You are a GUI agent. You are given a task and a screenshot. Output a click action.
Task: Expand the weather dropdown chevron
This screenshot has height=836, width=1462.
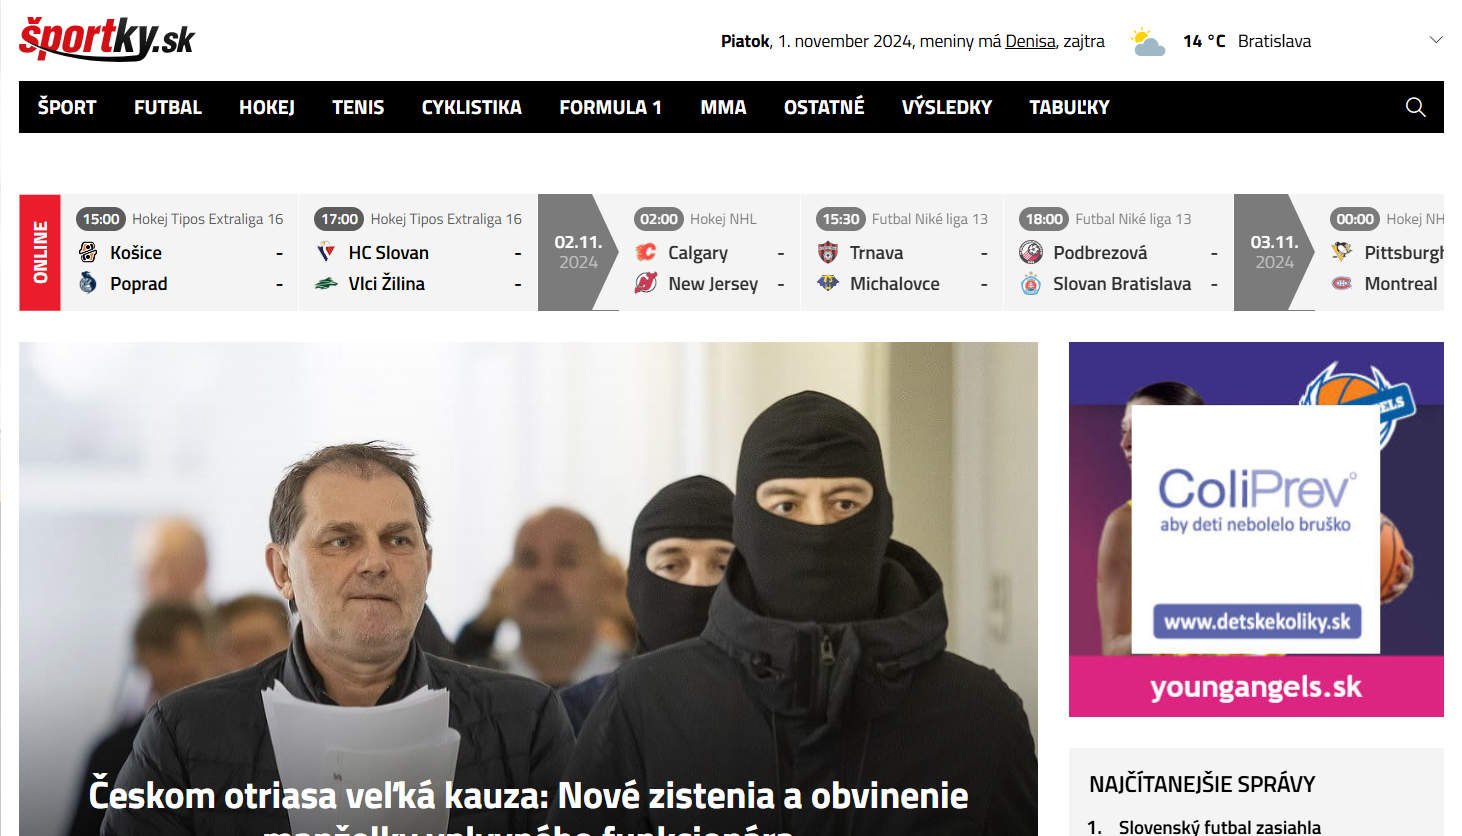(x=1436, y=40)
